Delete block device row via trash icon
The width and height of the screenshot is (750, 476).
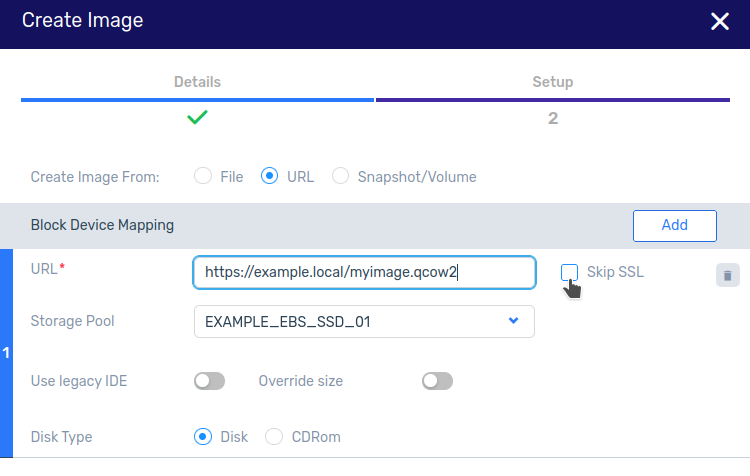point(728,275)
